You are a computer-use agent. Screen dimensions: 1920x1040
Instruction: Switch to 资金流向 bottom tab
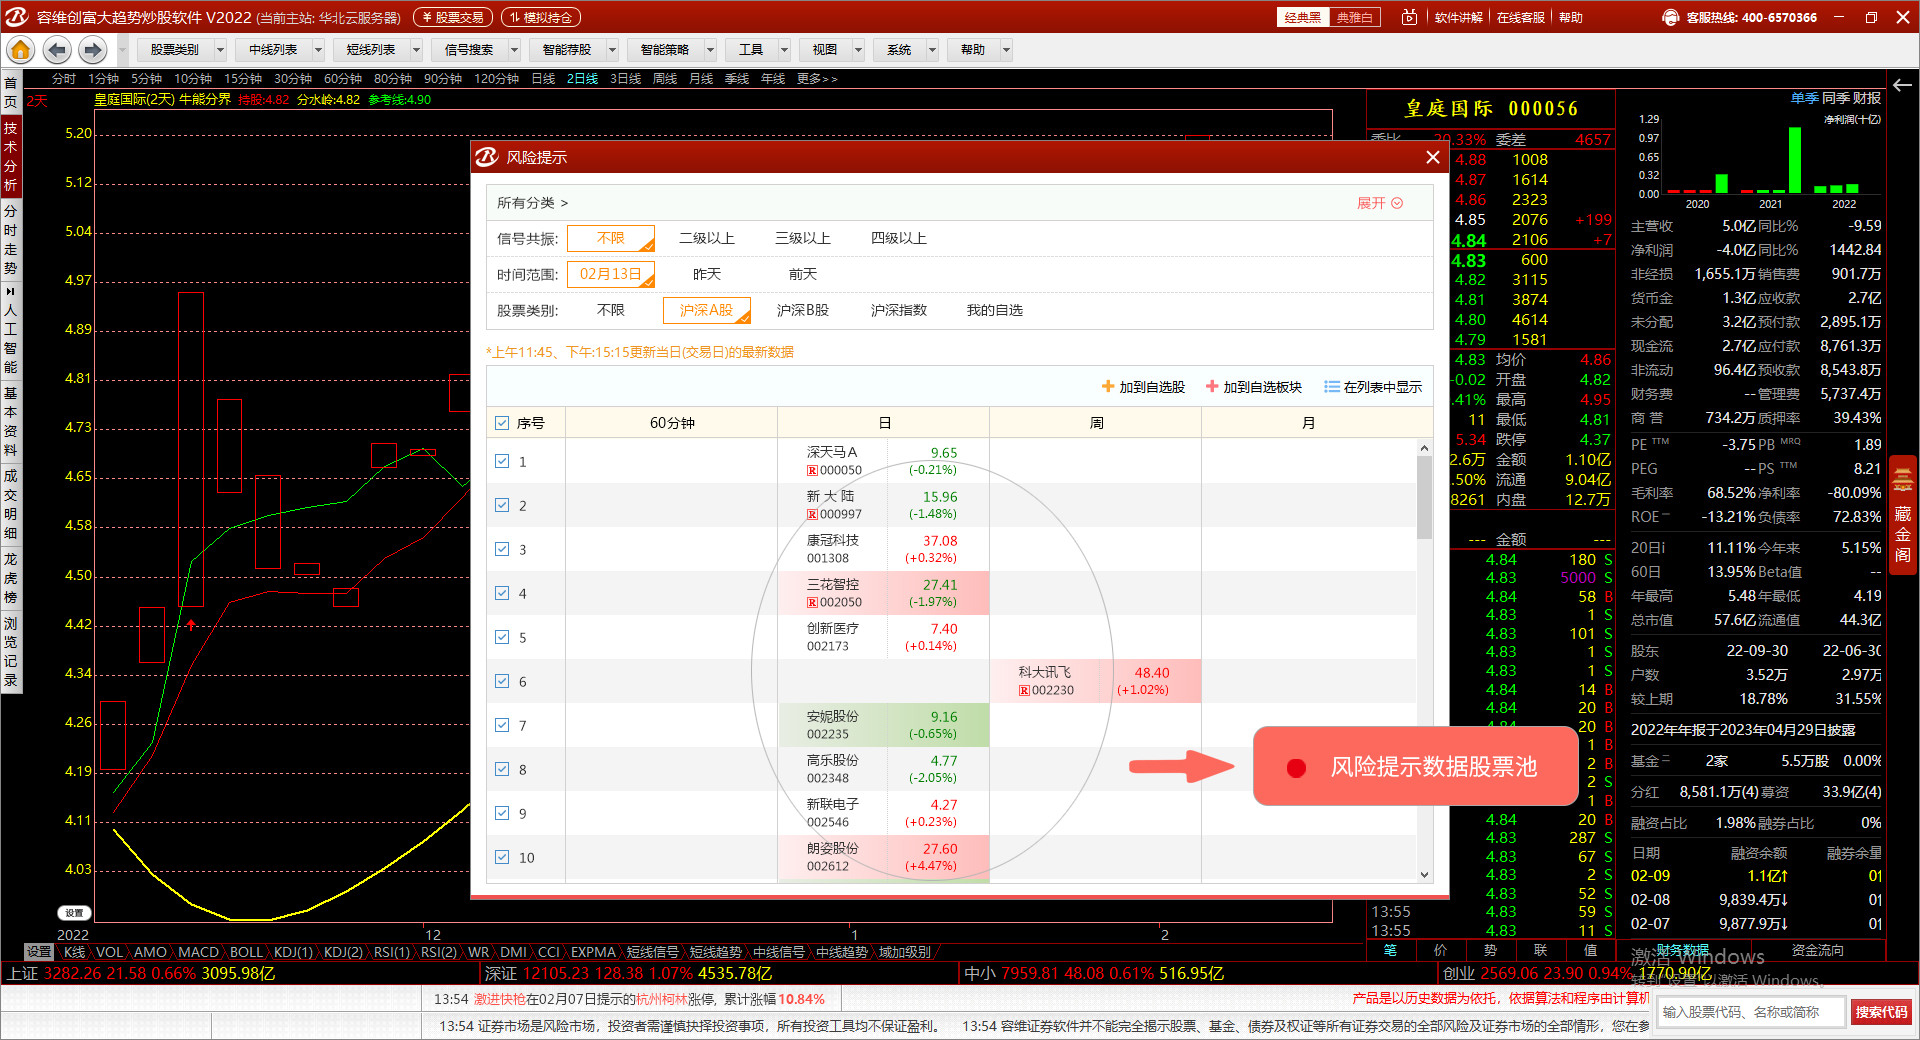[1818, 950]
